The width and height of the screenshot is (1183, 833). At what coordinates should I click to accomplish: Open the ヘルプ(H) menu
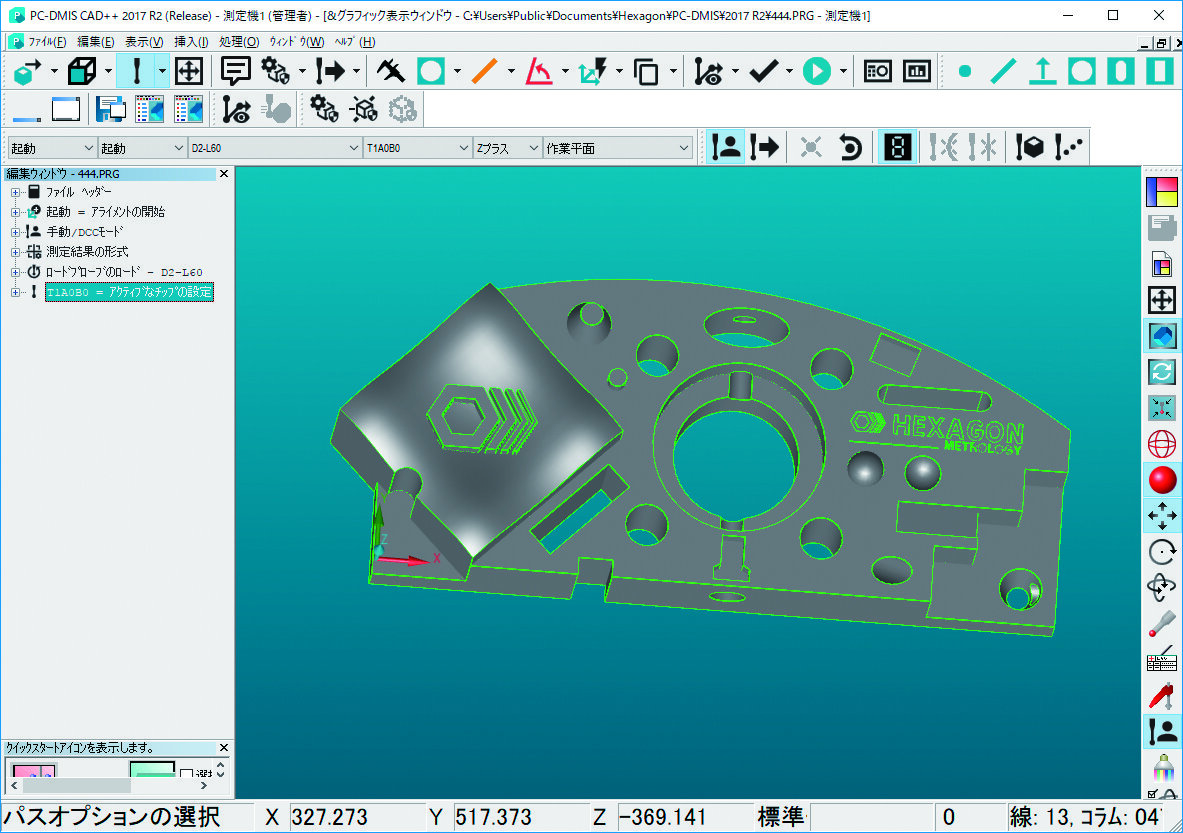click(x=355, y=41)
